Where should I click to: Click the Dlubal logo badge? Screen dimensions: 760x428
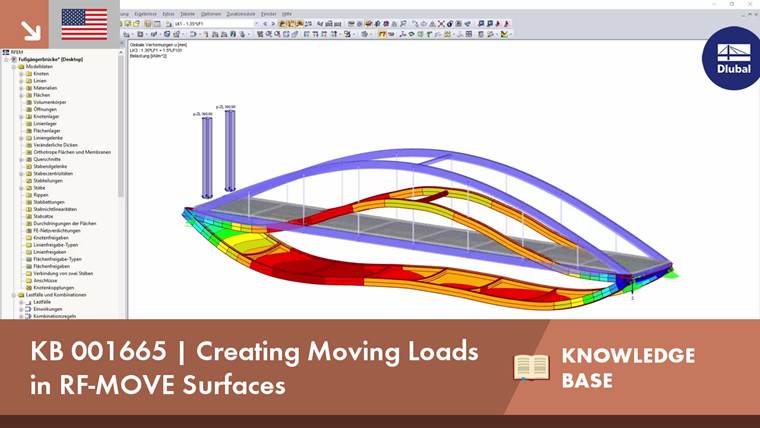pos(732,59)
